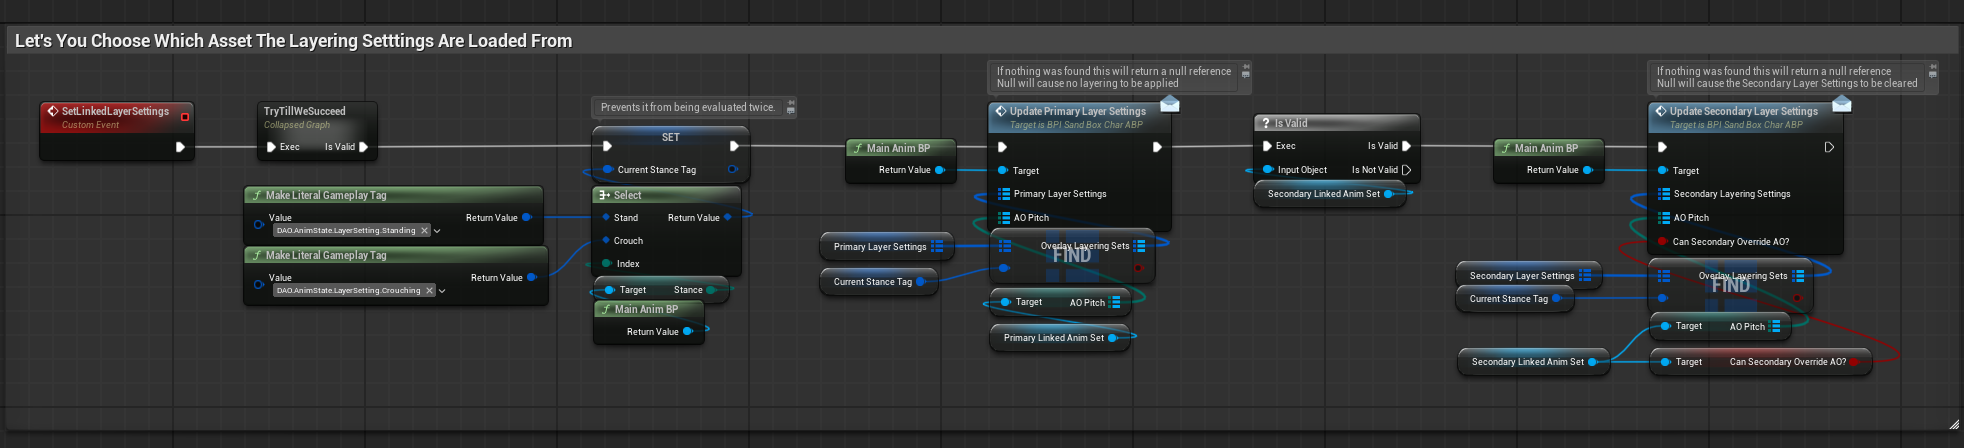Clear the LayerSetting.Standing gameplay tag value

click(x=424, y=231)
